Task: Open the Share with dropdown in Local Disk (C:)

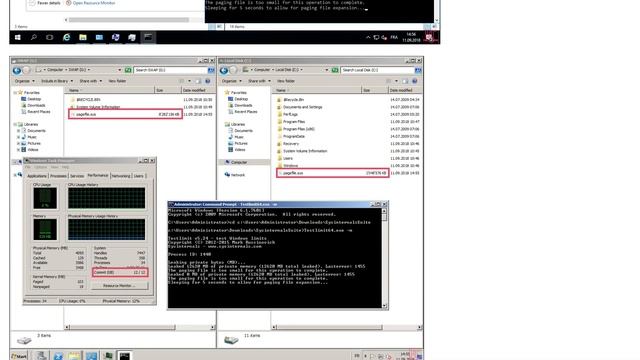Action: [x=259, y=81]
